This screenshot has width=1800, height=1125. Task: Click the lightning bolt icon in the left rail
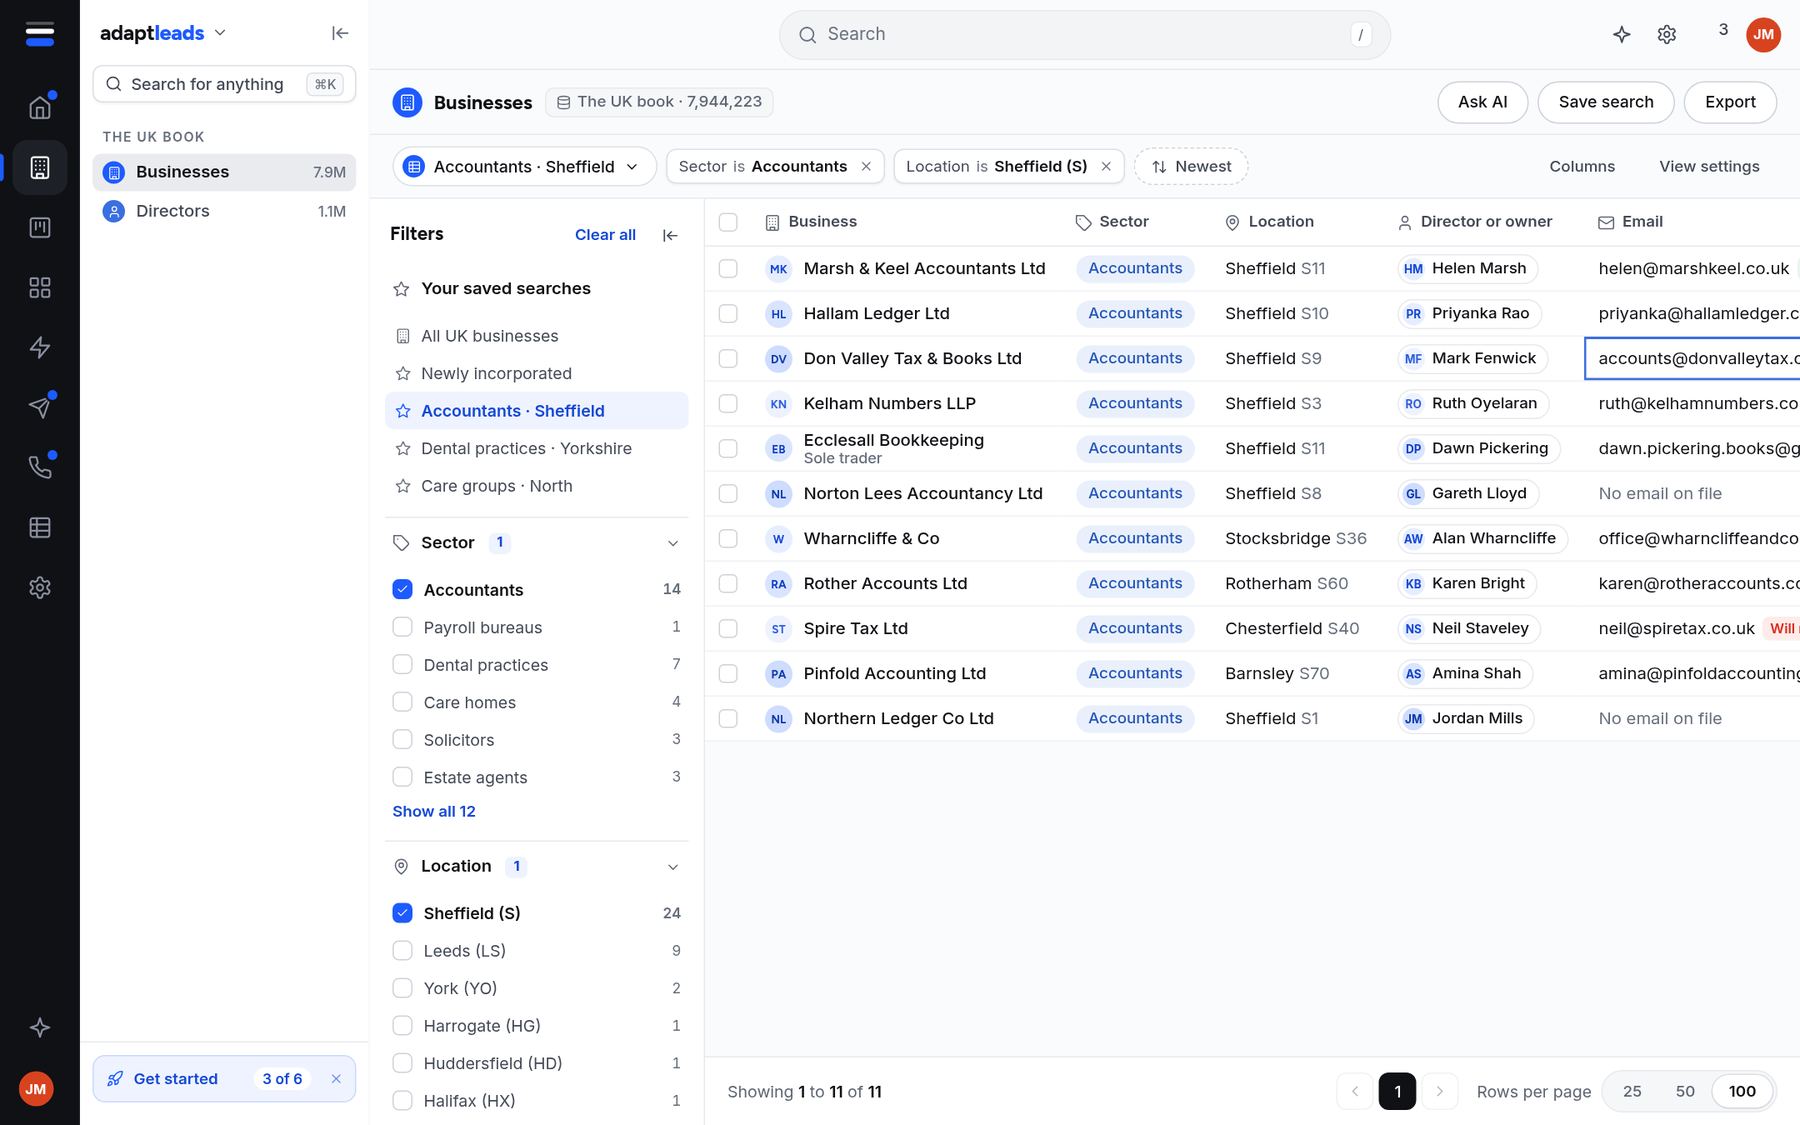40,347
